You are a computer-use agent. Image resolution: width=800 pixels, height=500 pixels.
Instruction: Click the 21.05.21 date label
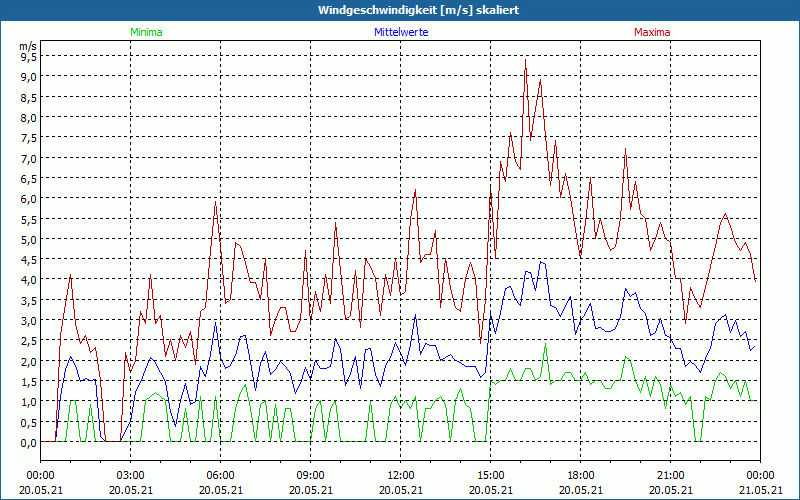[759, 489]
